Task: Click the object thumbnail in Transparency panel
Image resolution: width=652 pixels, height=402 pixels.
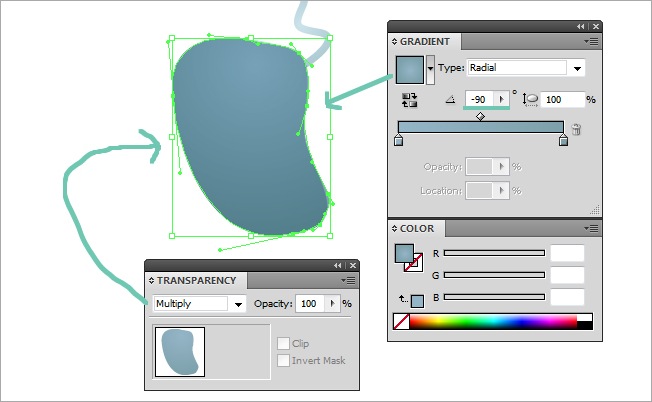Action: click(180, 352)
